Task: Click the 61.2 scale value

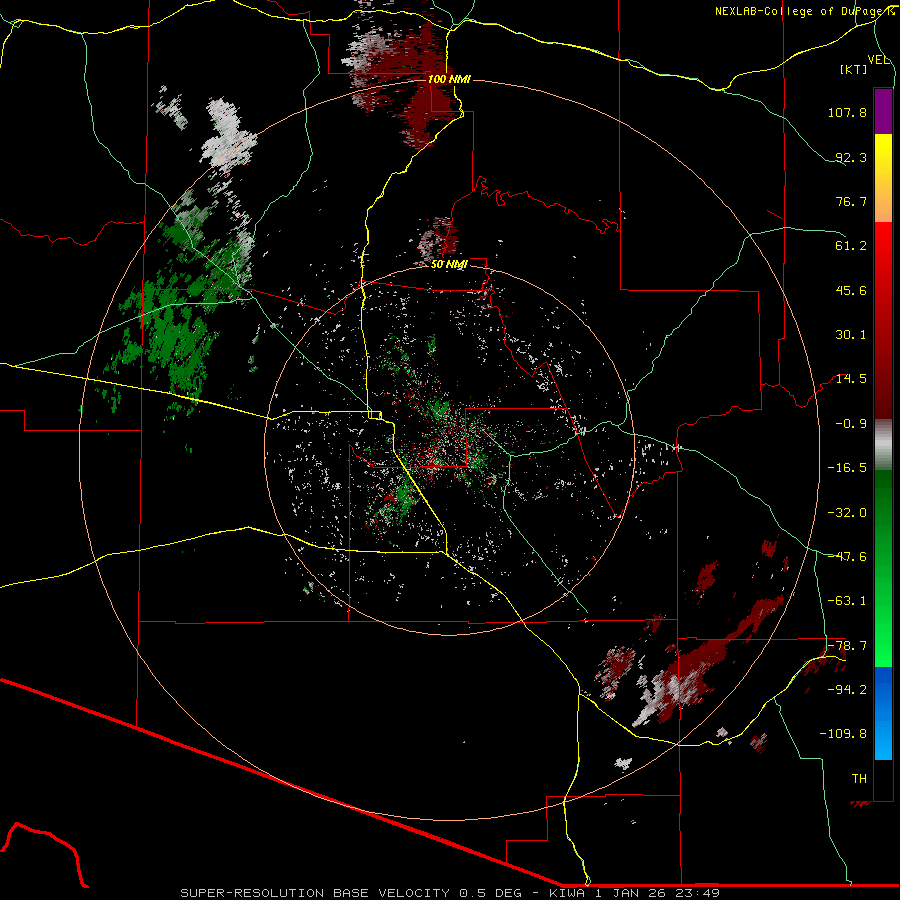Action: coord(851,246)
